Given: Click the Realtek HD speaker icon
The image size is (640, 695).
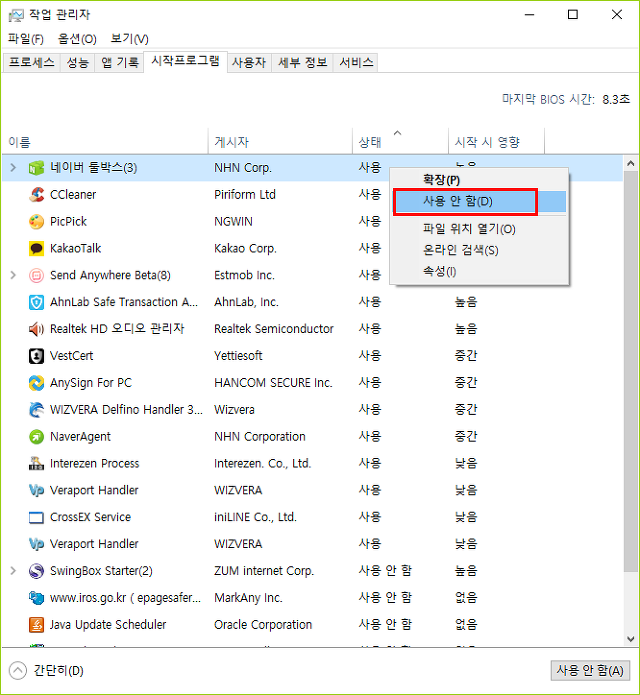Looking at the screenshot, I should click(36, 329).
